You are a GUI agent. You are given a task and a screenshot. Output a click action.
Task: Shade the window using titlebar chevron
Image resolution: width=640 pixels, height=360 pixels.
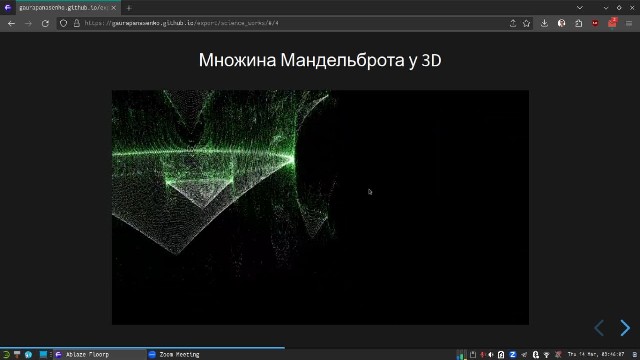(x=606, y=8)
